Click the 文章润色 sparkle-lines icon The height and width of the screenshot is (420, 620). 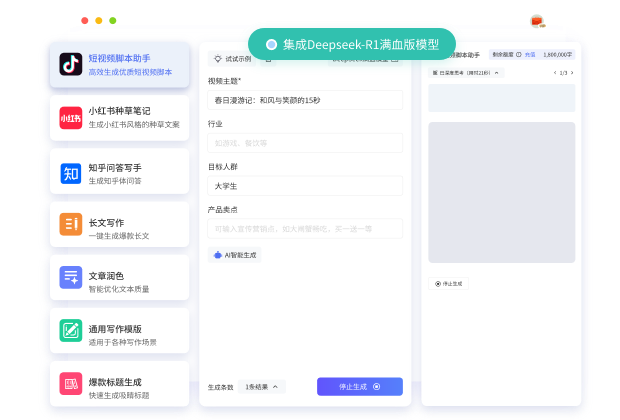[71, 277]
